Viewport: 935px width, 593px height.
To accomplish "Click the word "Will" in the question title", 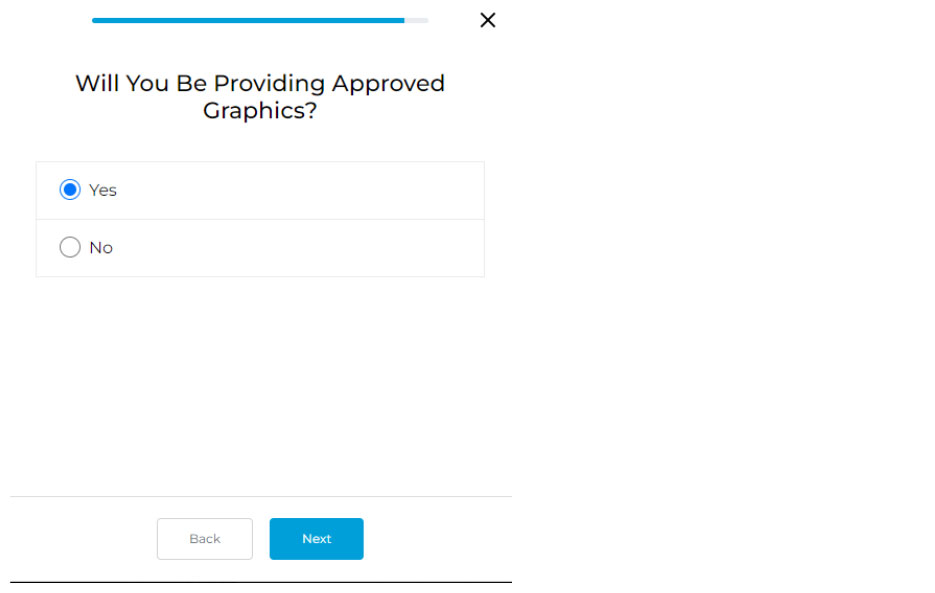I will coord(95,83).
